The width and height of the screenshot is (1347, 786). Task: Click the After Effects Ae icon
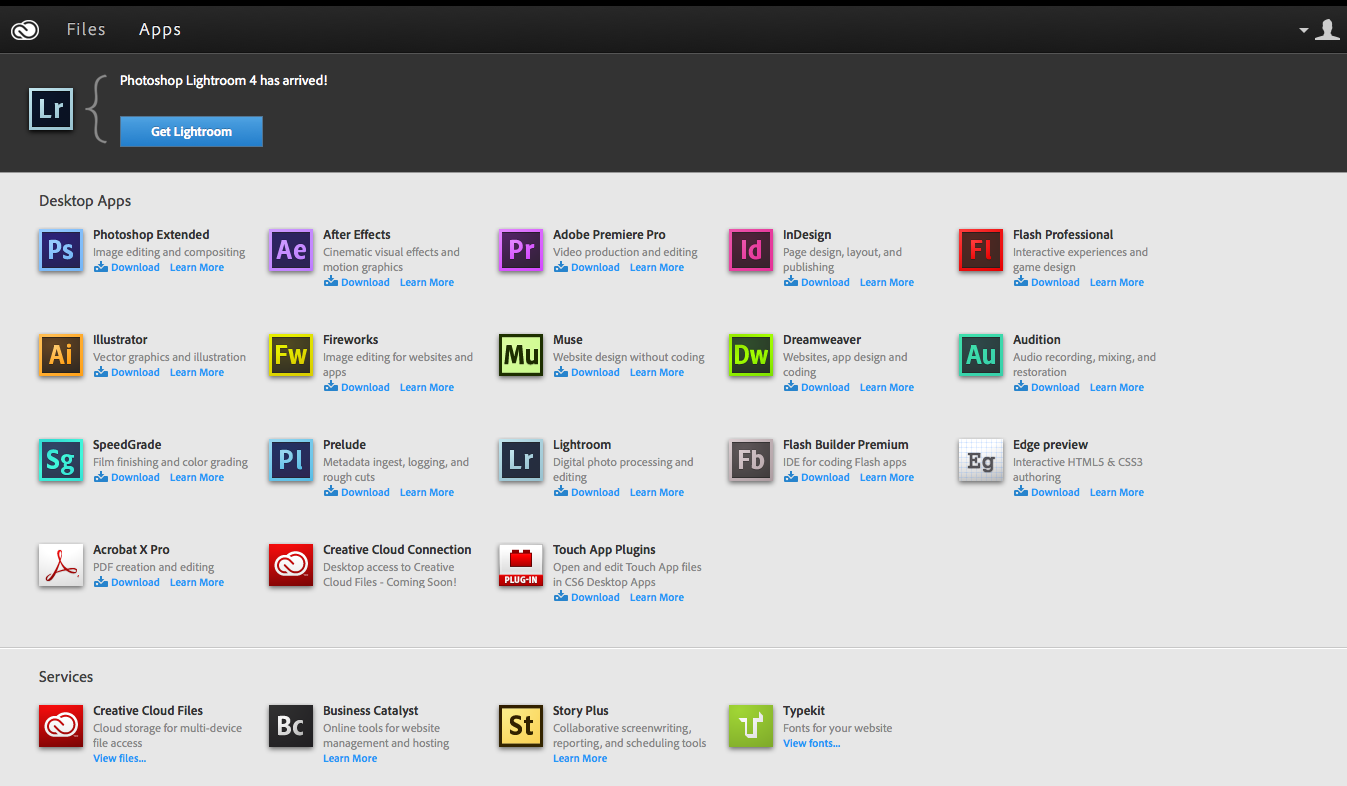[x=291, y=250]
